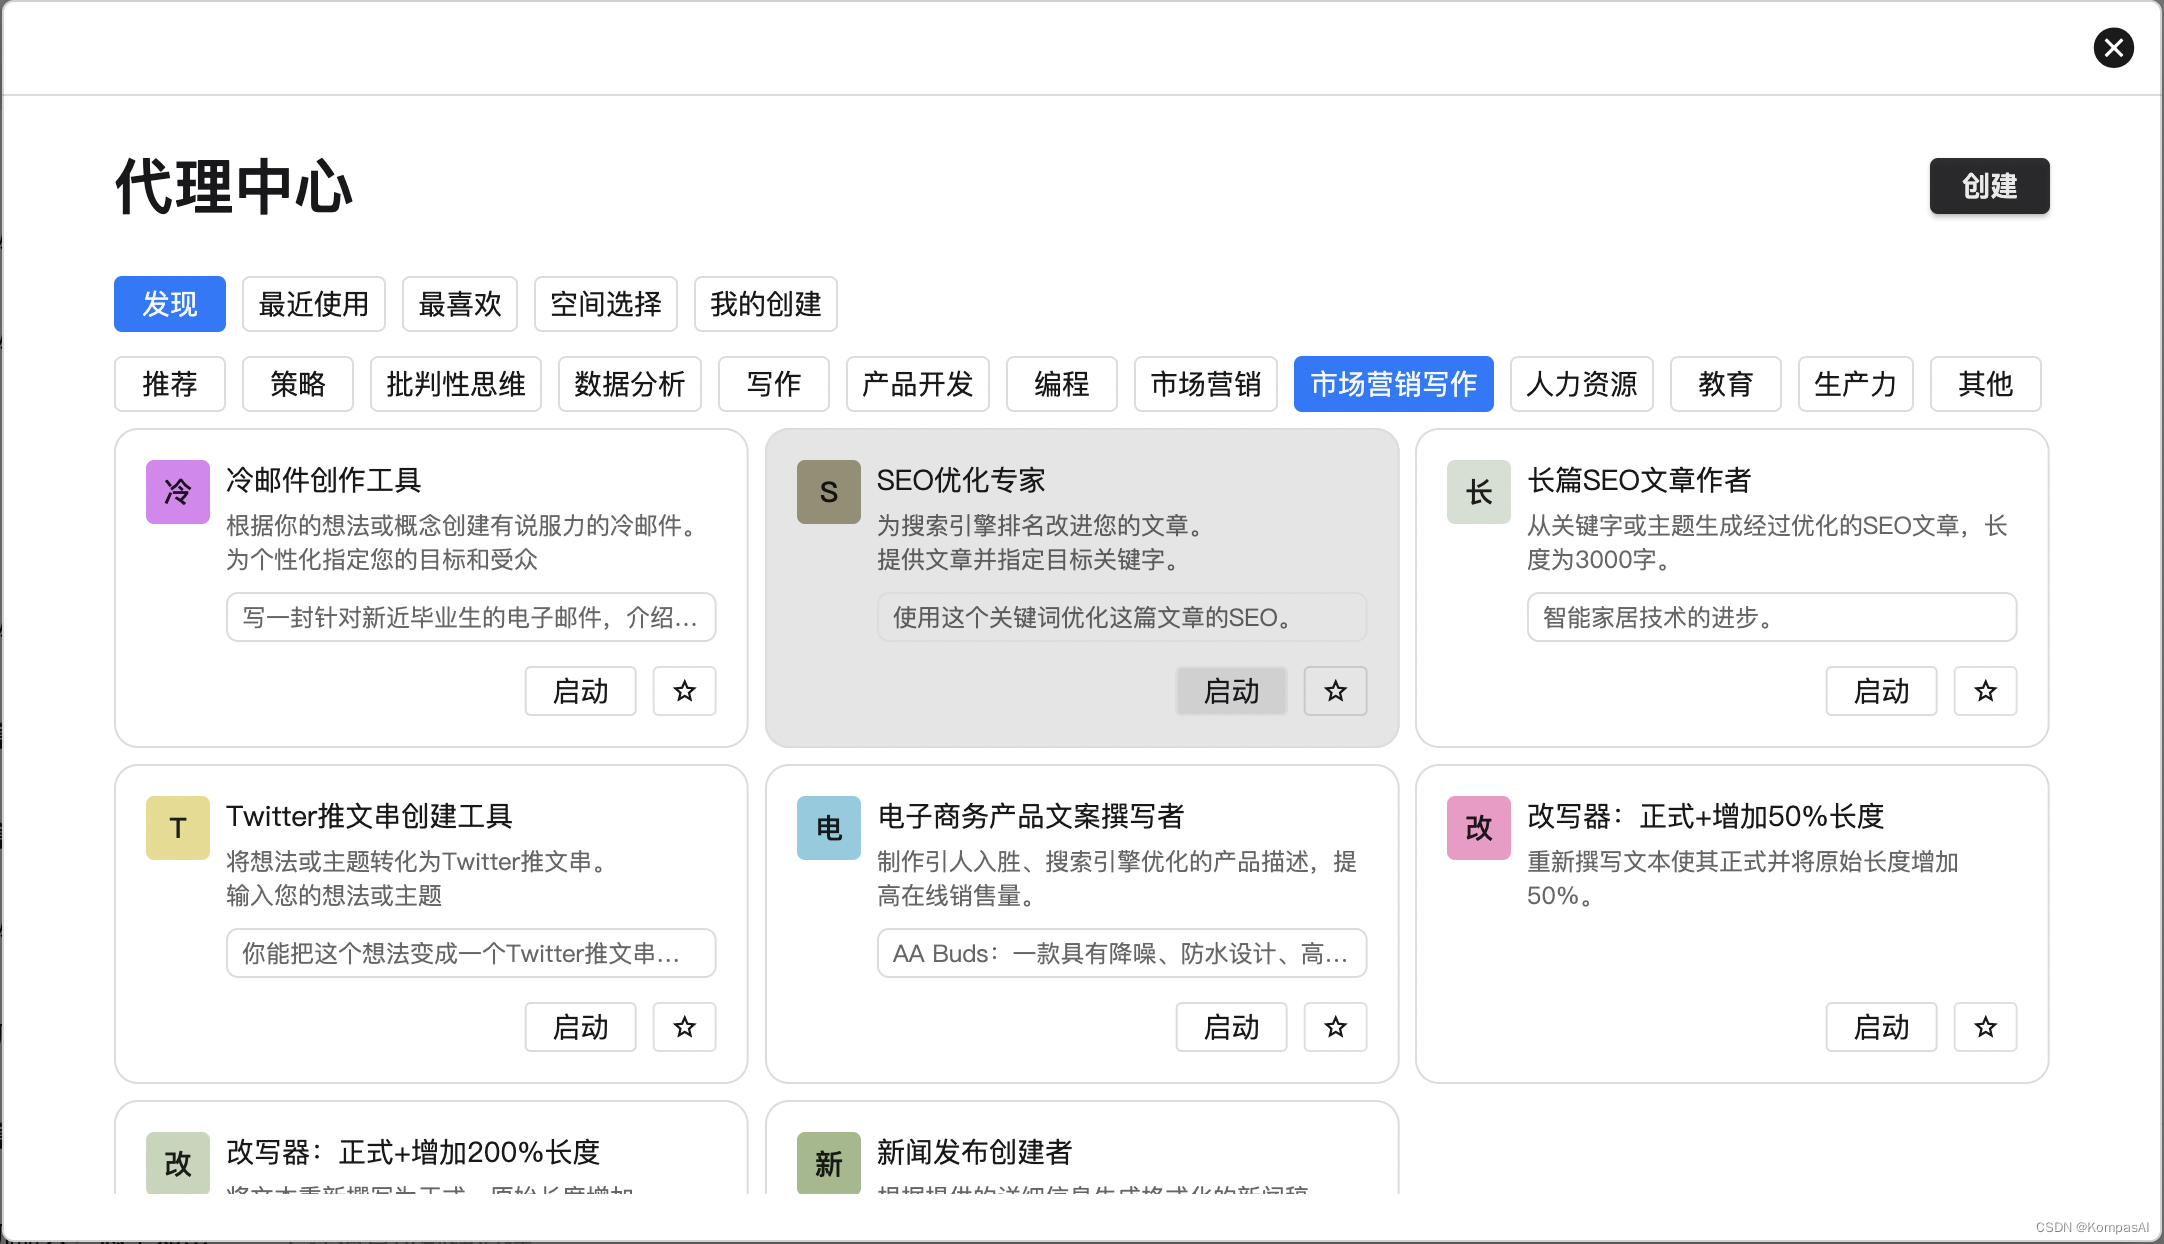Click the blue 电 product copywriter icon
This screenshot has height=1244, width=2164.
click(828, 828)
